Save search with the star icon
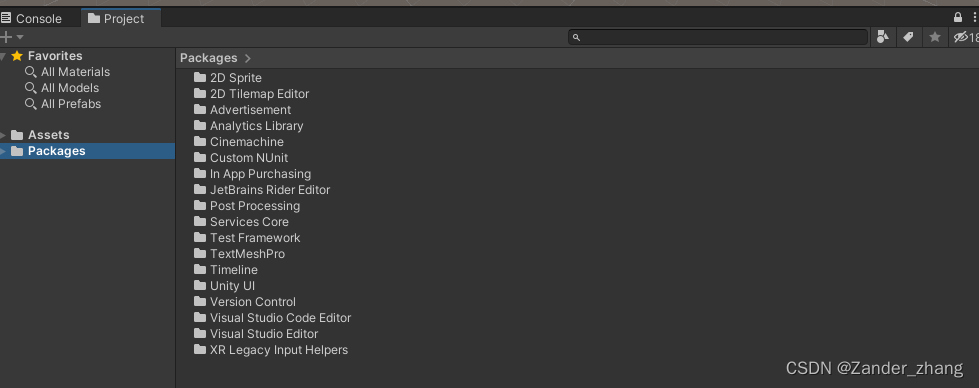Screen dimensions: 979x388 coord(935,37)
